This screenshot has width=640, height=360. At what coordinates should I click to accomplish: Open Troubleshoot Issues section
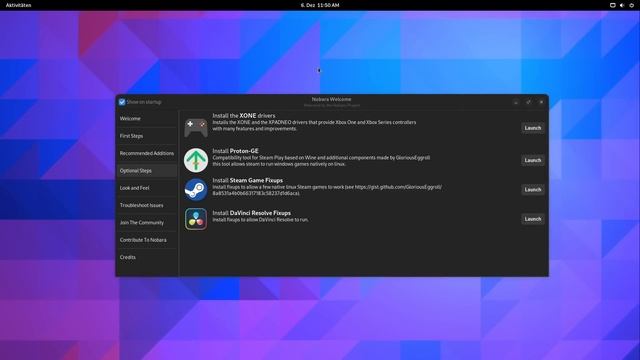(x=147, y=205)
